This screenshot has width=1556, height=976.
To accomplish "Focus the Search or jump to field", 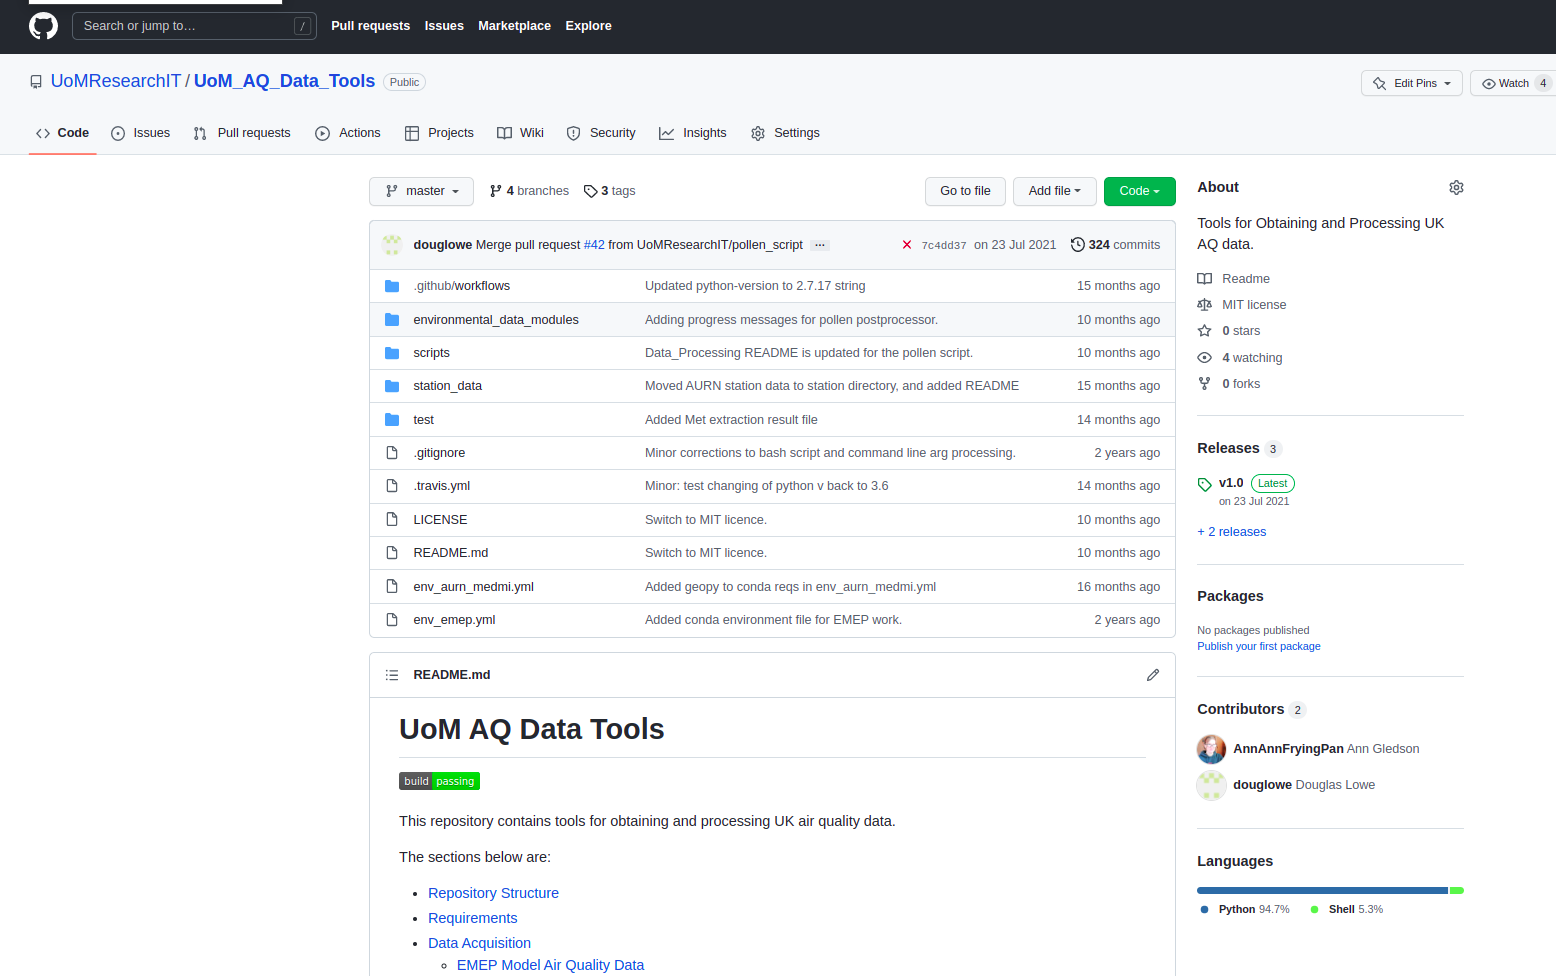I will [x=194, y=26].
